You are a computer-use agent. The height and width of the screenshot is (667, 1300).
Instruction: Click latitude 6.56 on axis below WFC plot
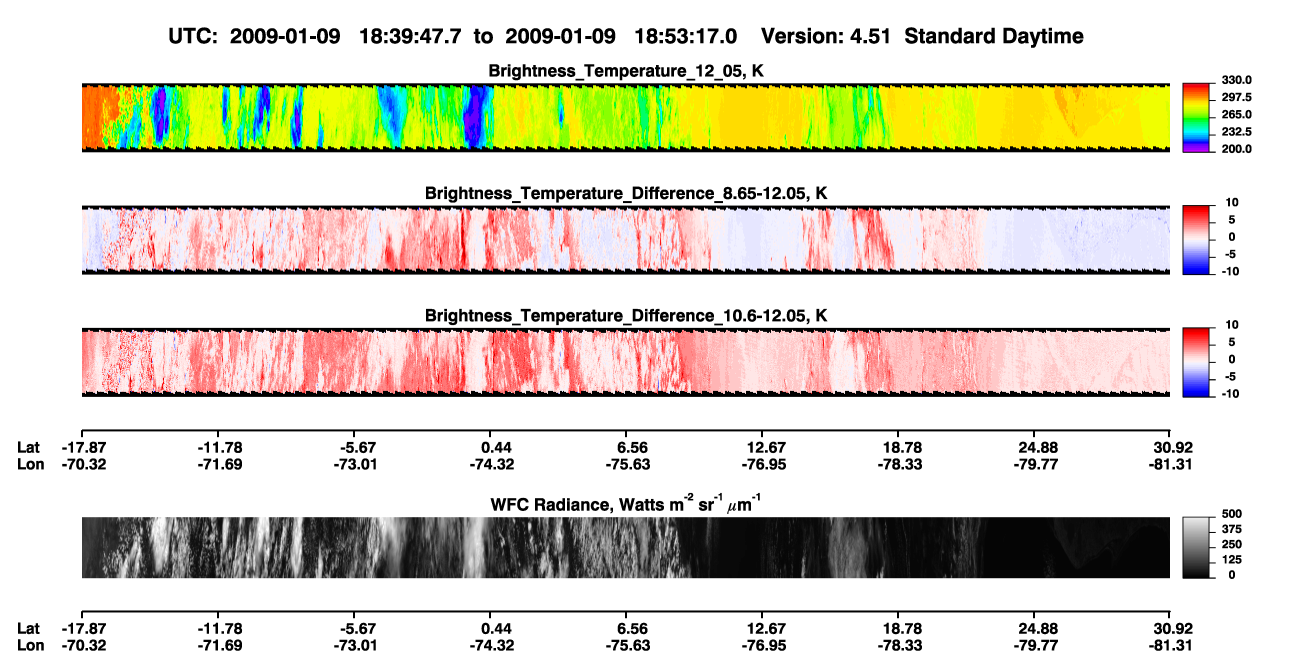coord(632,628)
